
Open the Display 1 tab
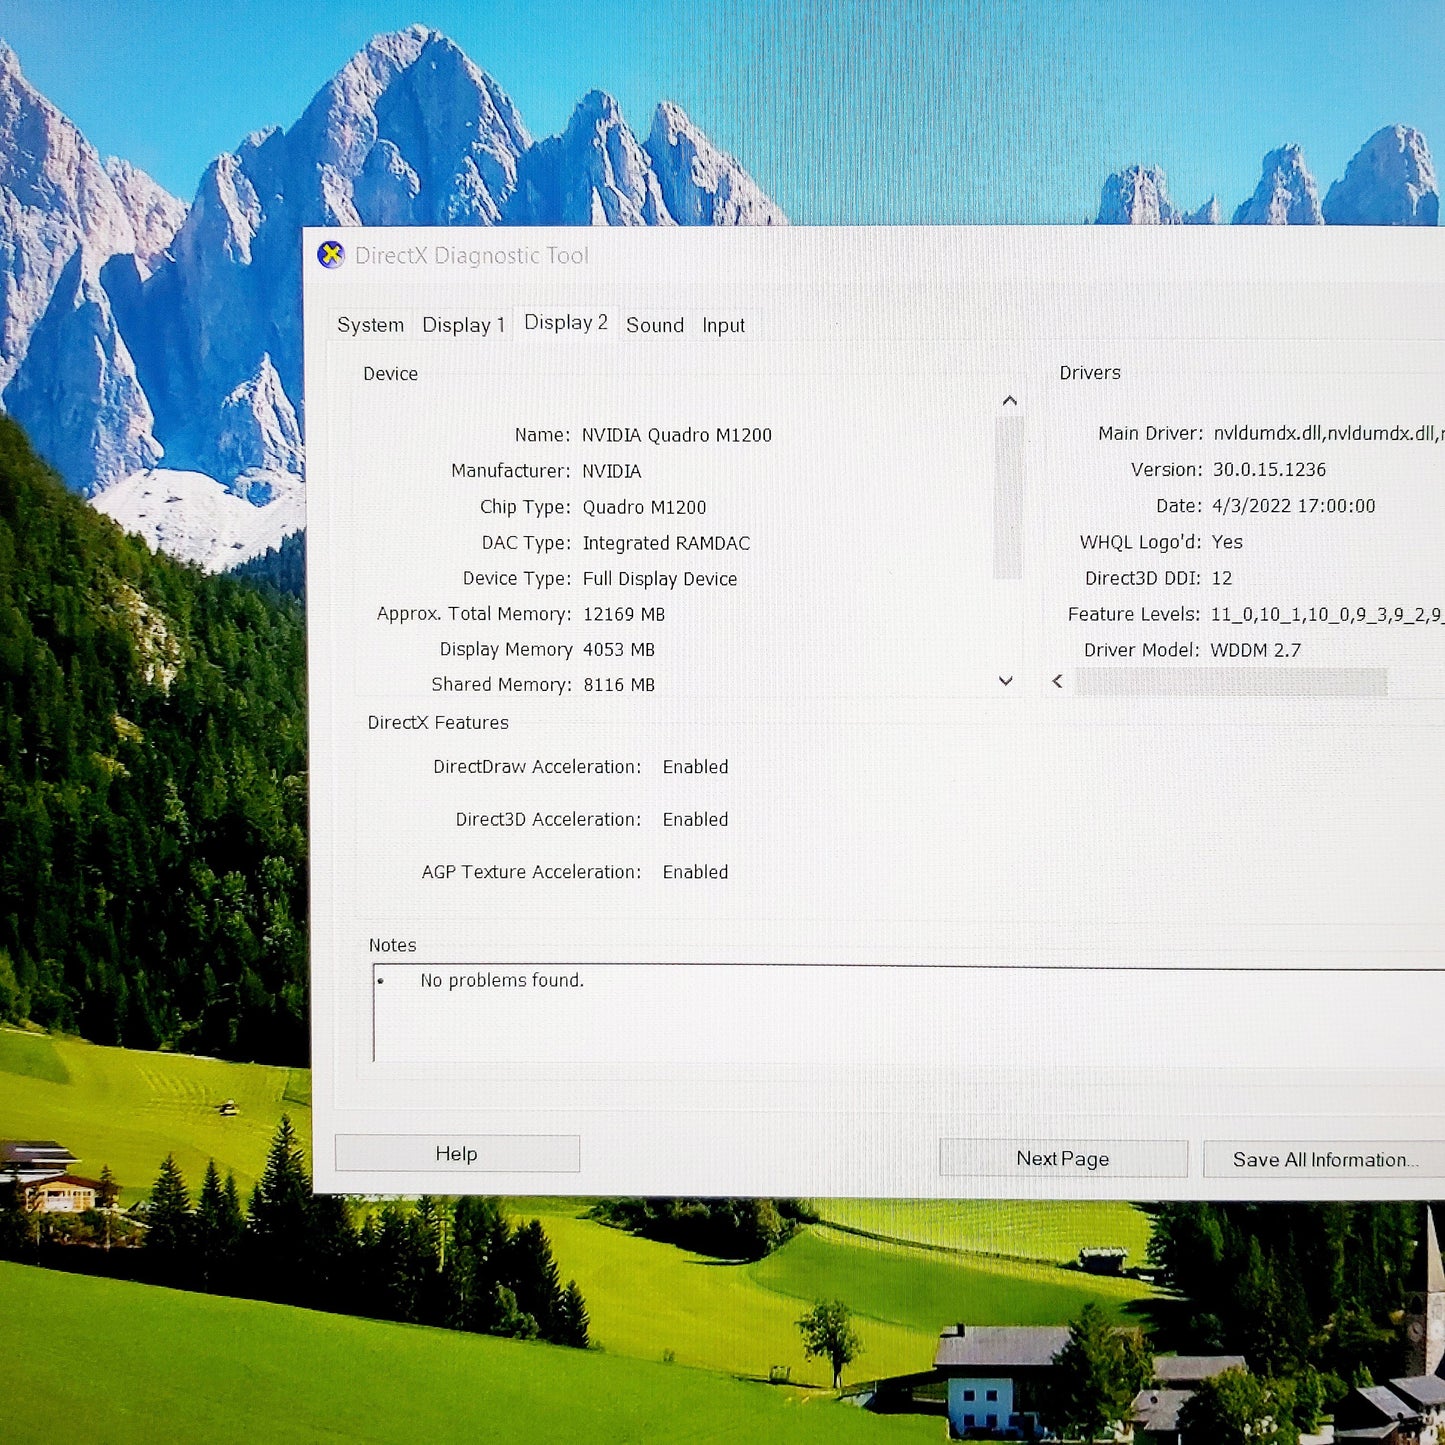click(x=463, y=325)
